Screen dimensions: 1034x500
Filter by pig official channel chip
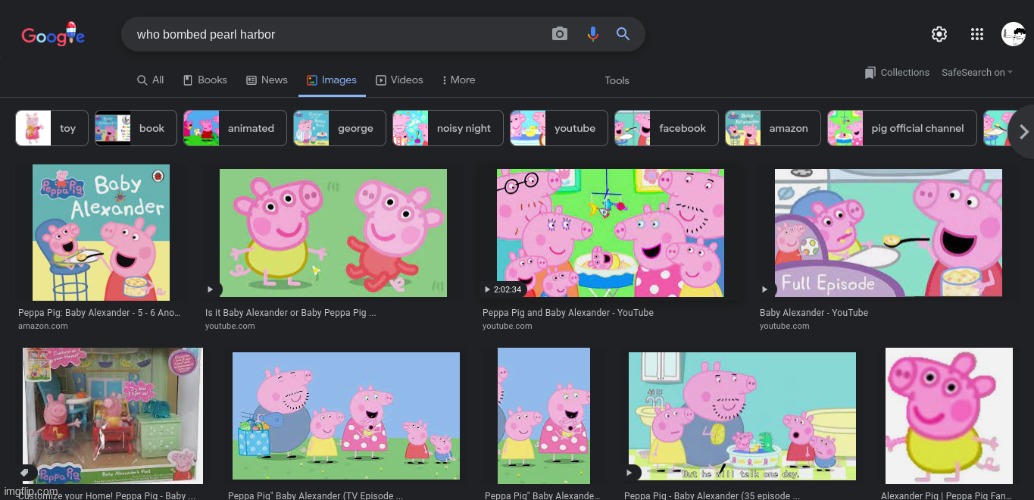[x=902, y=128]
